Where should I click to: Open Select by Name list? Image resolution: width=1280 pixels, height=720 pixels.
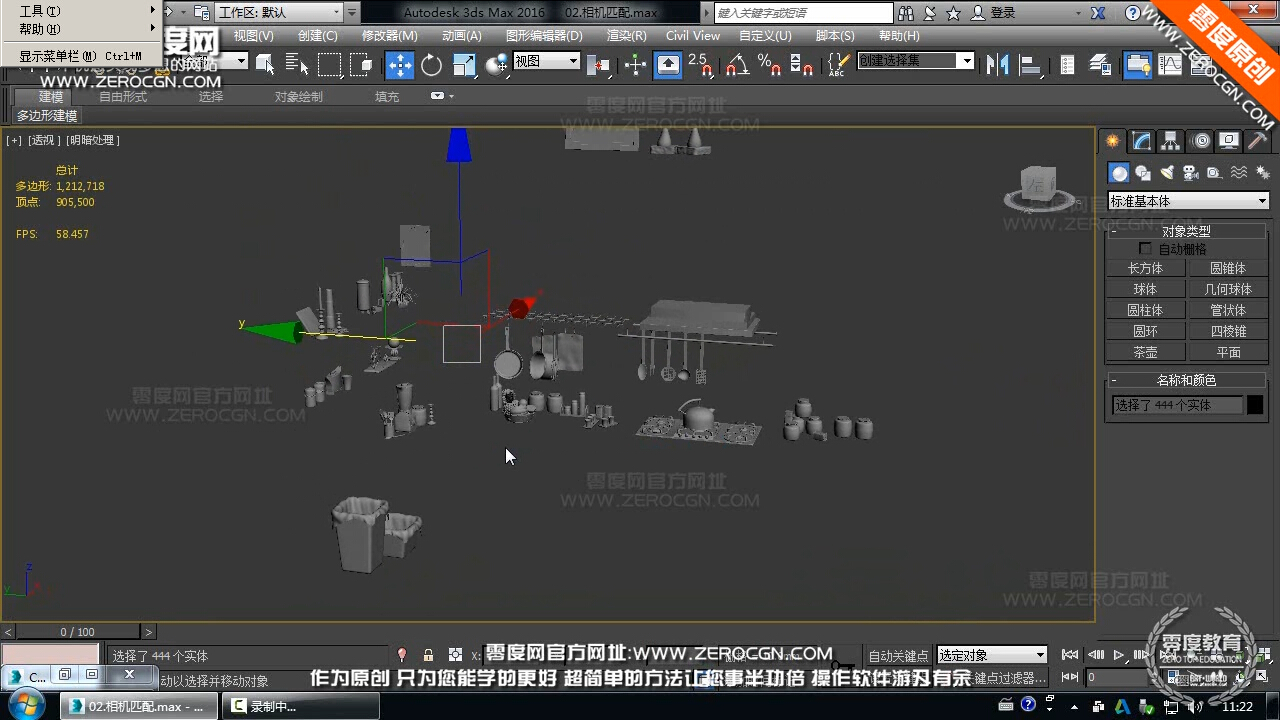point(297,65)
